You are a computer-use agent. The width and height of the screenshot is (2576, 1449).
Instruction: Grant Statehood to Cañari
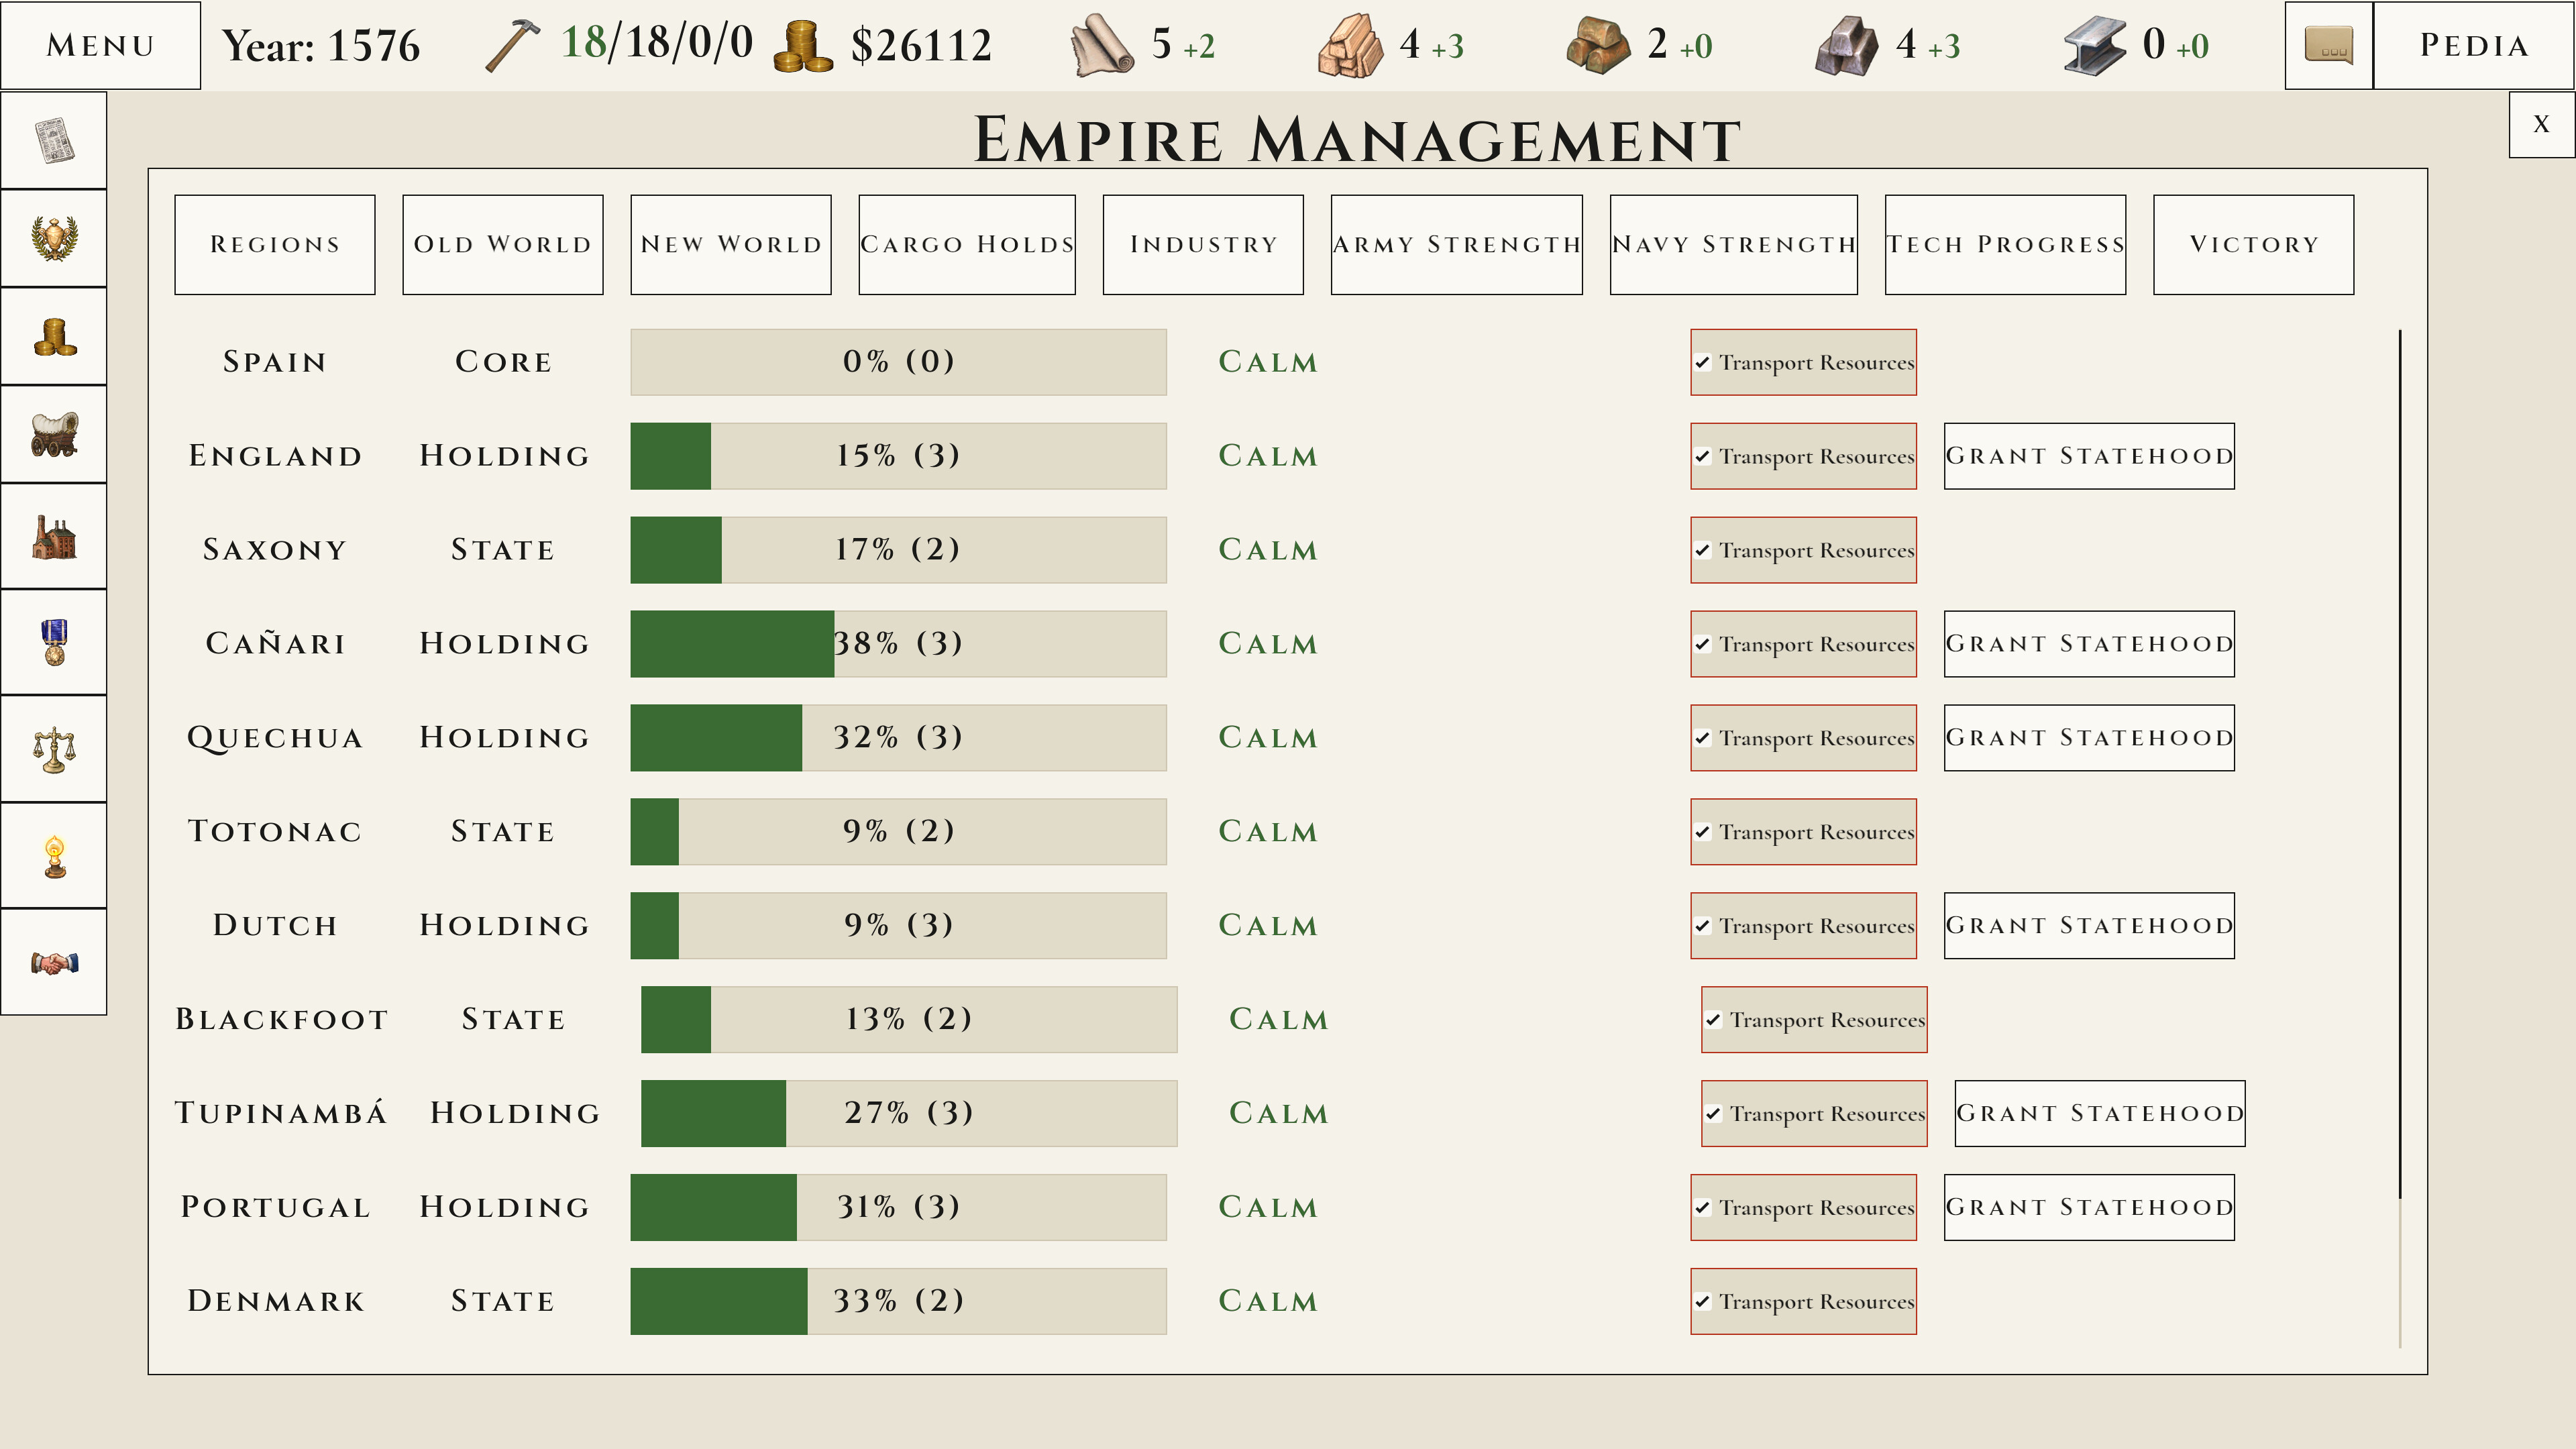2089,644
